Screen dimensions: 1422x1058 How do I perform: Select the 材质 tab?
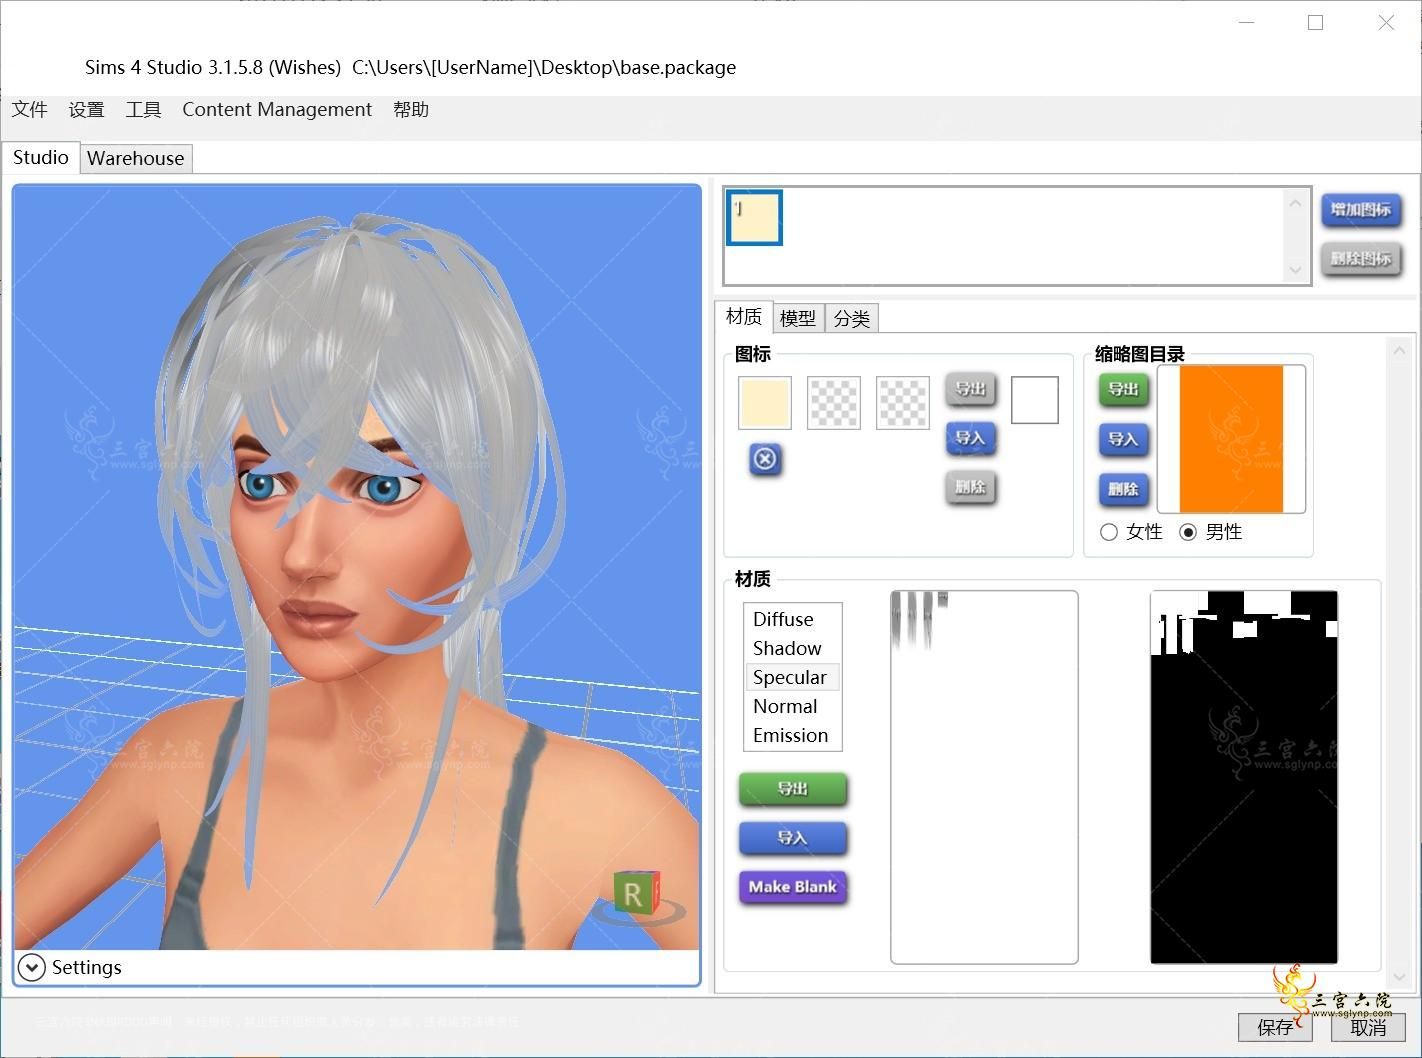click(744, 317)
